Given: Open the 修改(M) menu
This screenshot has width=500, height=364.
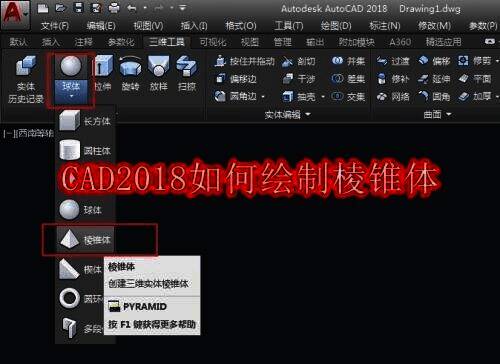Looking at the screenshot, I should pos(434,26).
